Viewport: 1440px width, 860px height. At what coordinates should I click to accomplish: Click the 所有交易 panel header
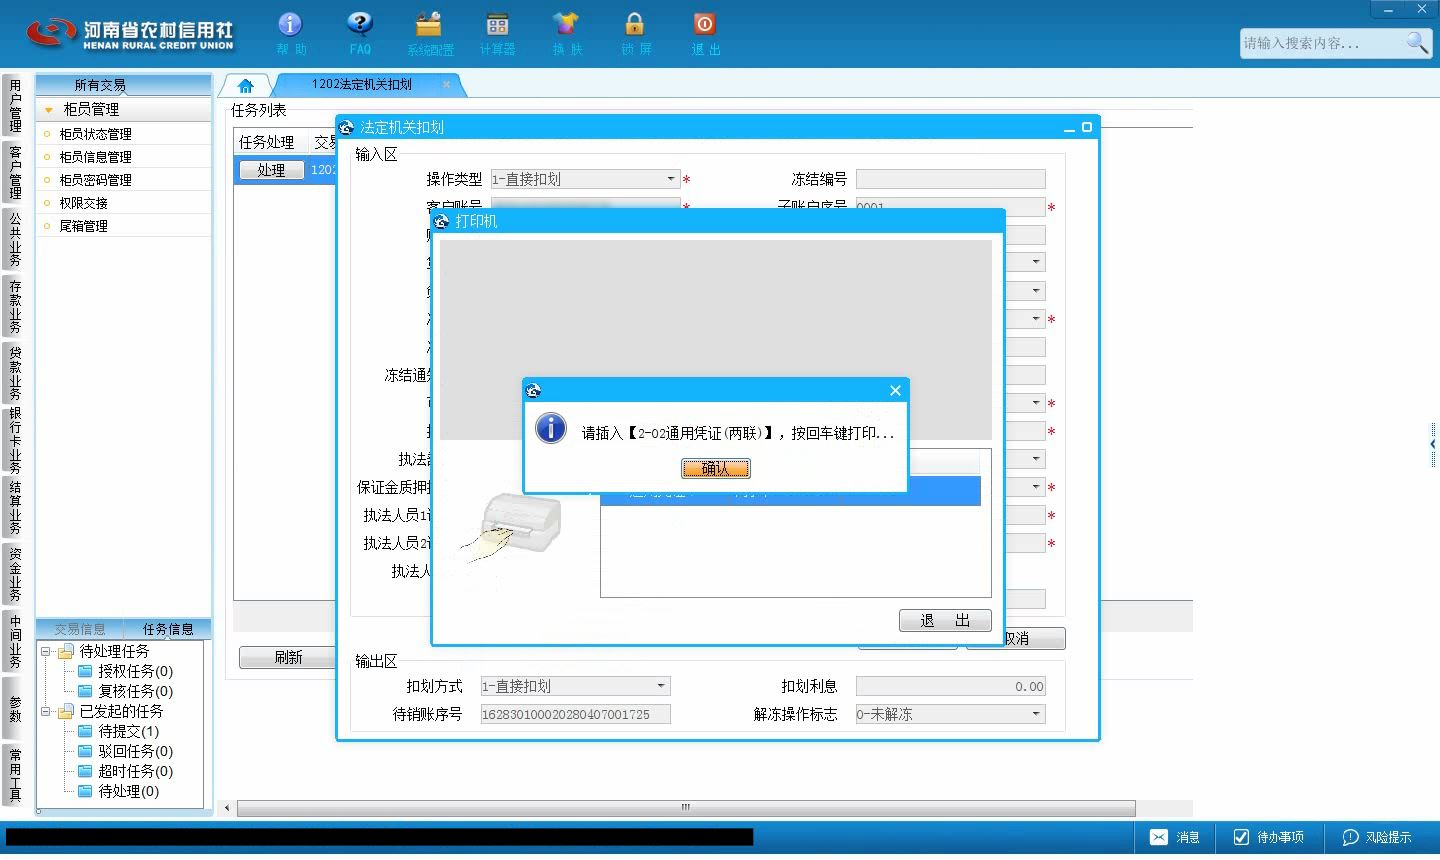(100, 85)
